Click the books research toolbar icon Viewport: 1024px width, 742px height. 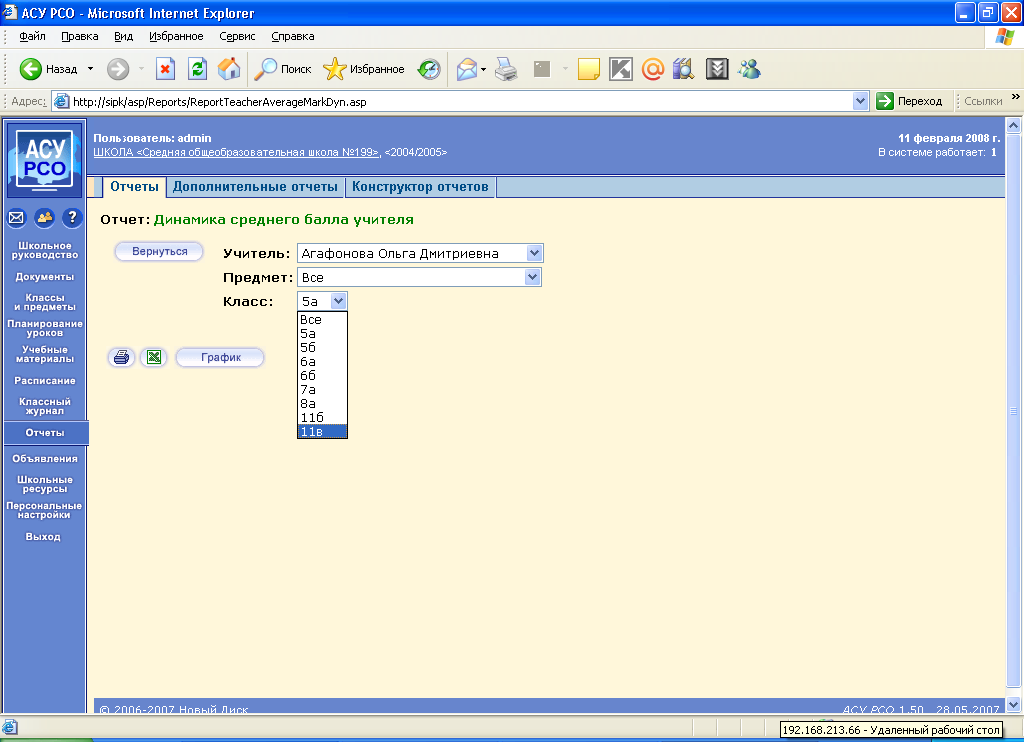click(x=683, y=69)
